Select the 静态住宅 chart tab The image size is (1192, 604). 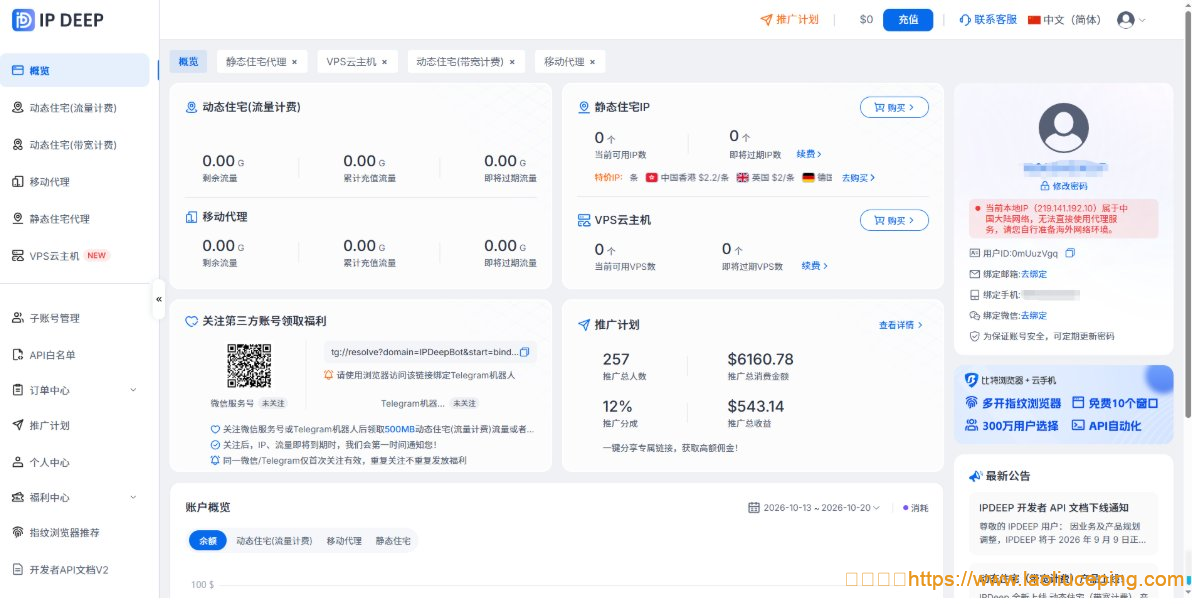click(392, 541)
